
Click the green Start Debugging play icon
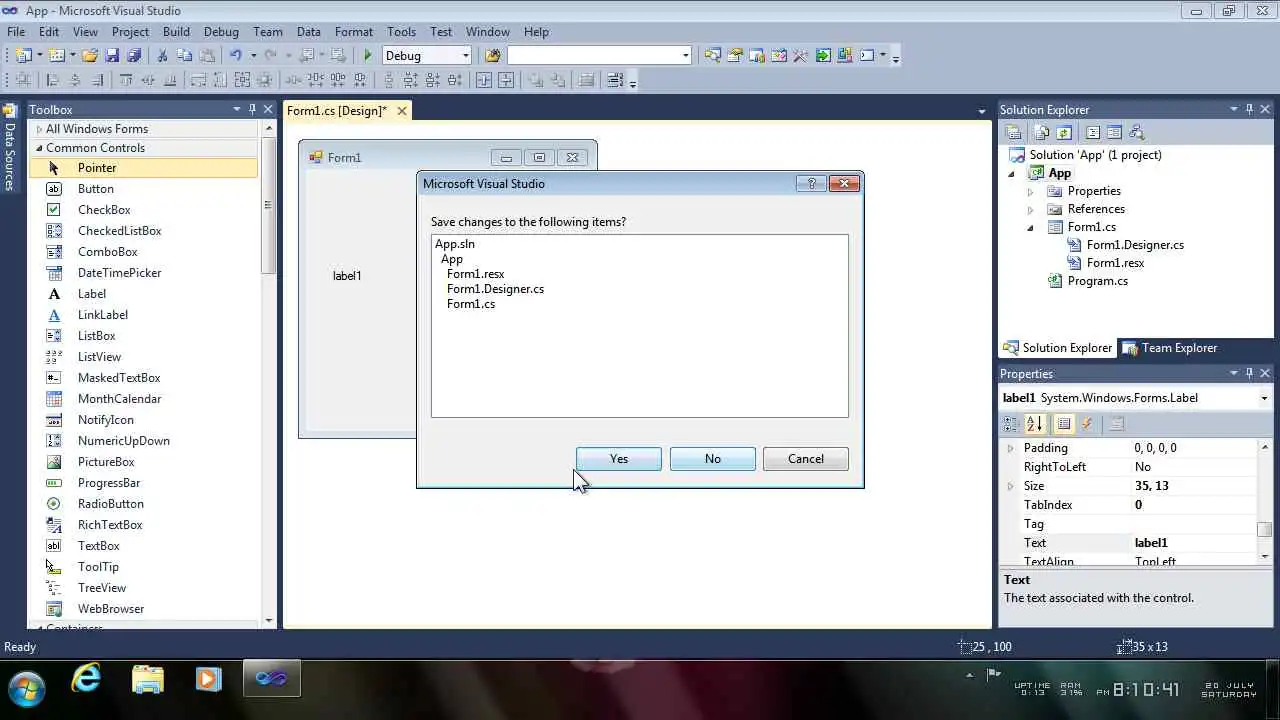pos(368,55)
